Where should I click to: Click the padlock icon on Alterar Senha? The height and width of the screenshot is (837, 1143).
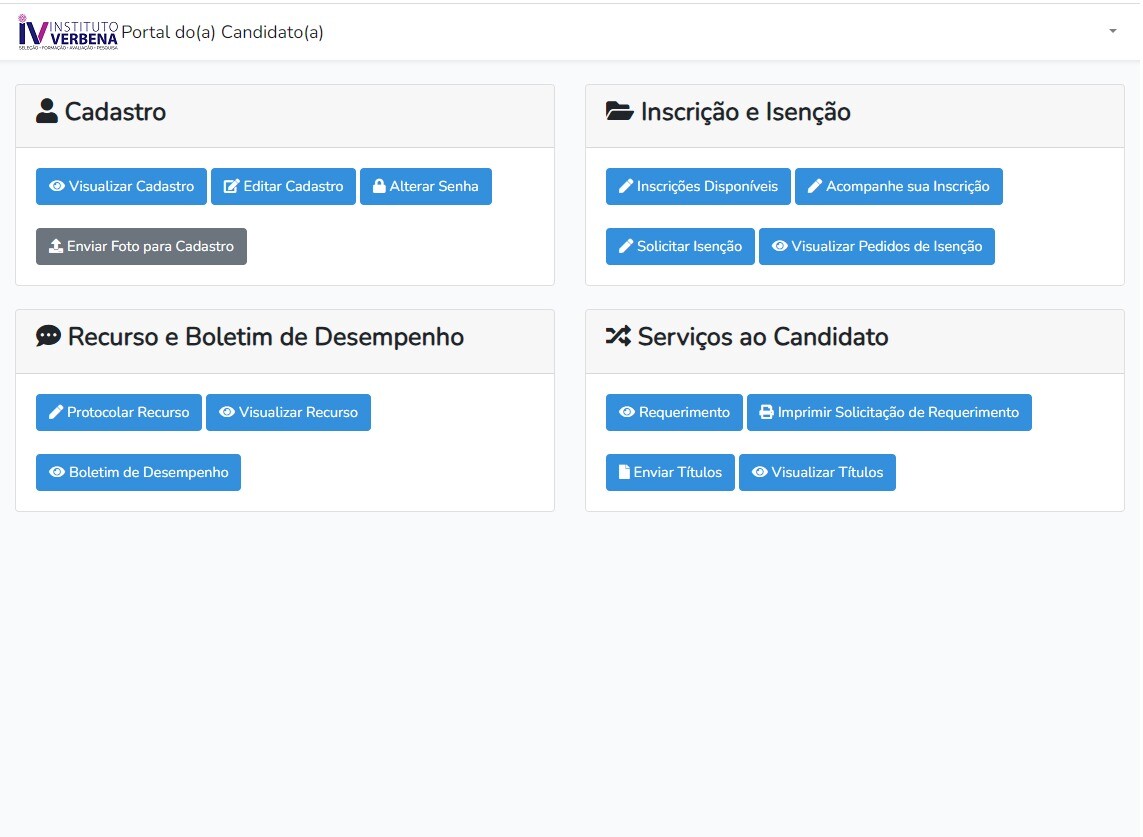(x=379, y=186)
